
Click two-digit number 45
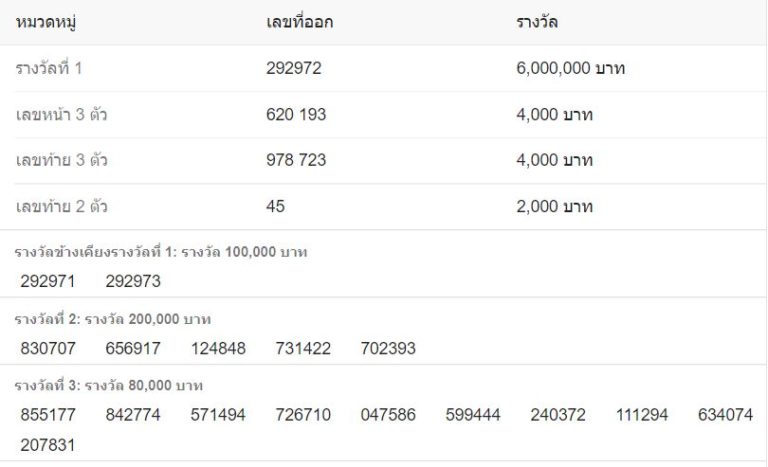click(x=275, y=206)
